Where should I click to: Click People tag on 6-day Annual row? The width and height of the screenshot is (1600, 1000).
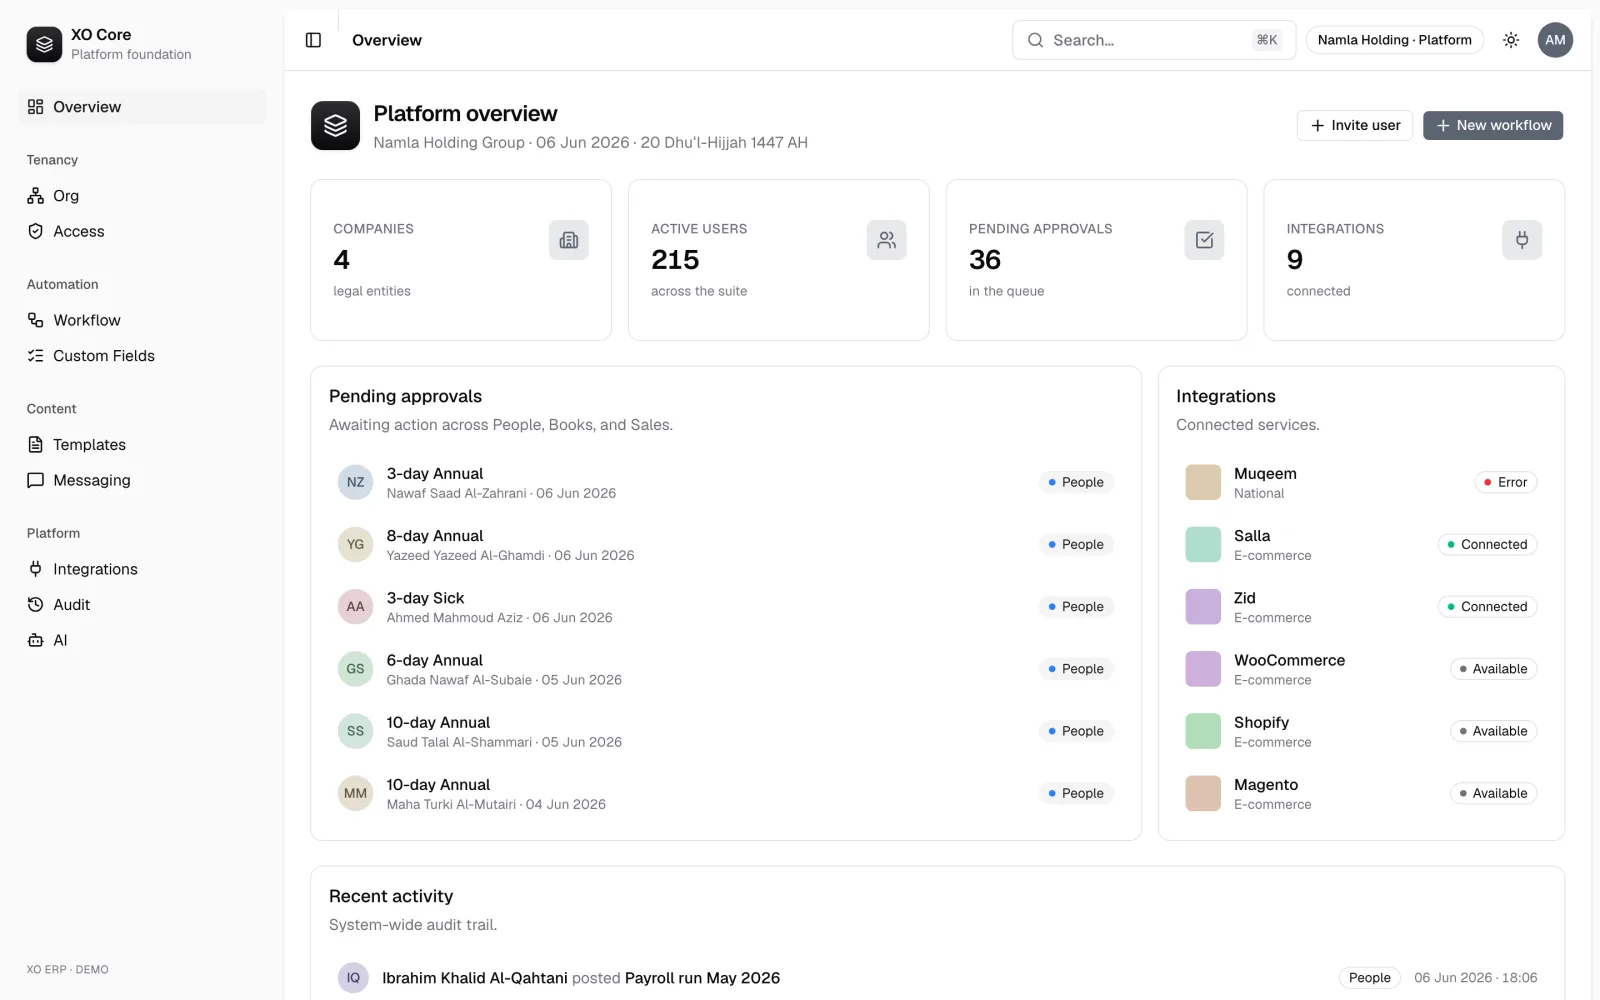tap(1076, 669)
